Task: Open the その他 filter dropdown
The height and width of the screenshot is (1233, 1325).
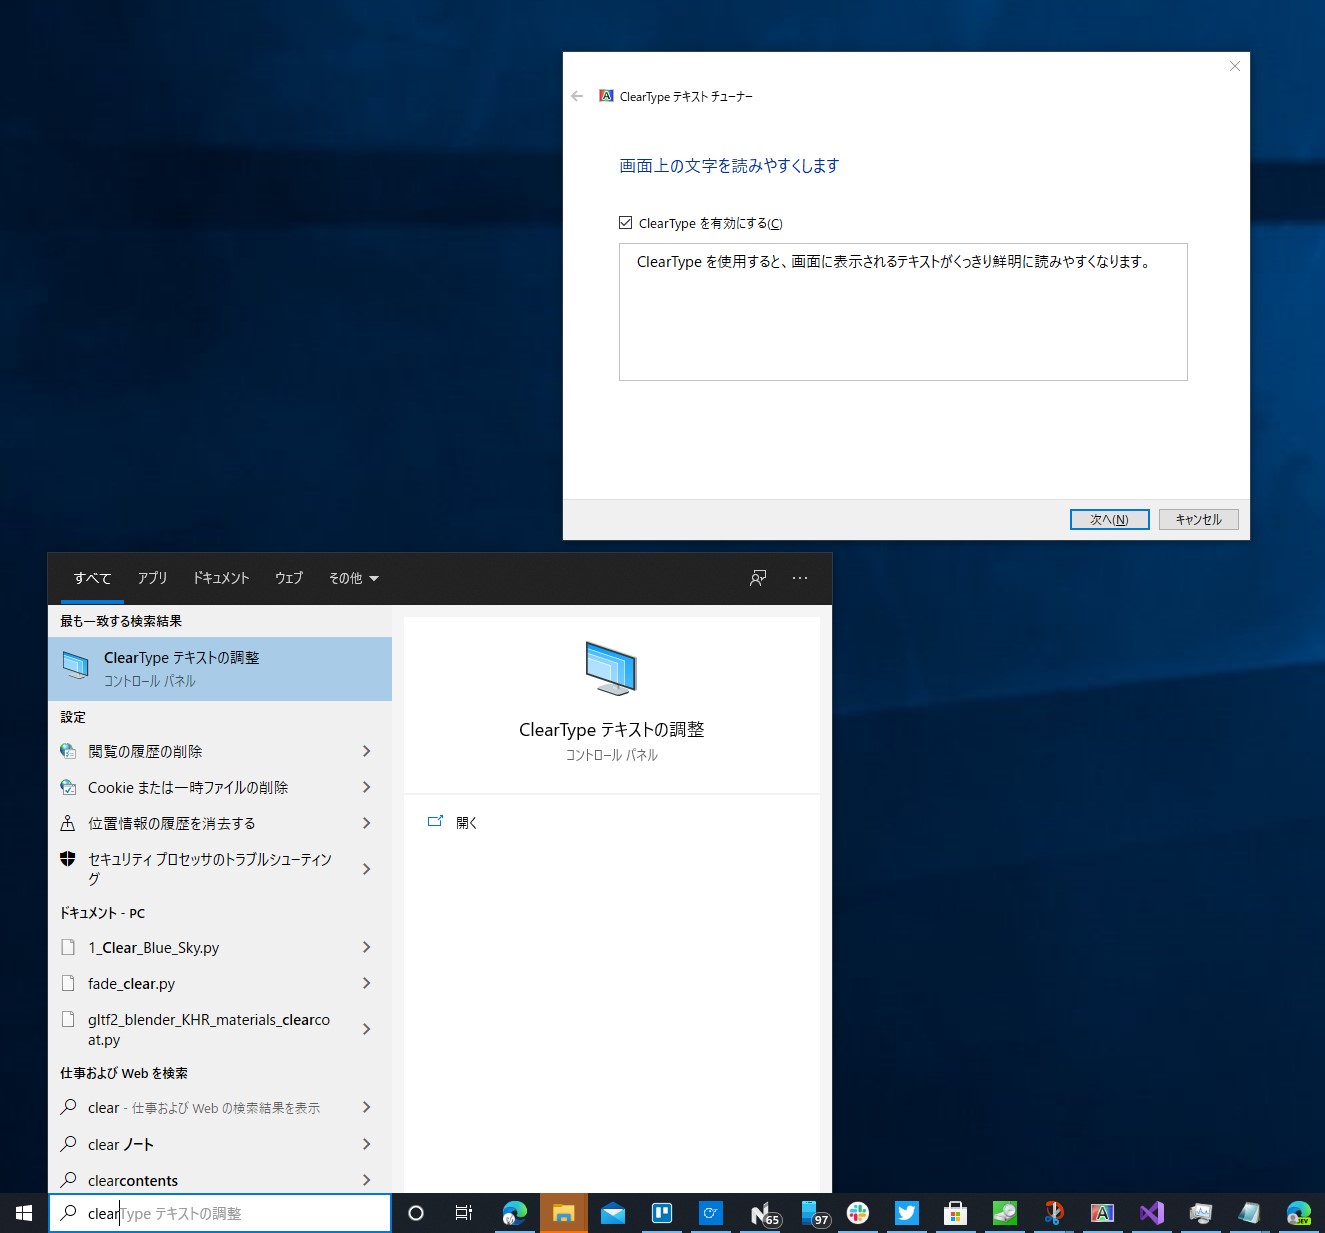Action: pyautogui.click(x=352, y=578)
